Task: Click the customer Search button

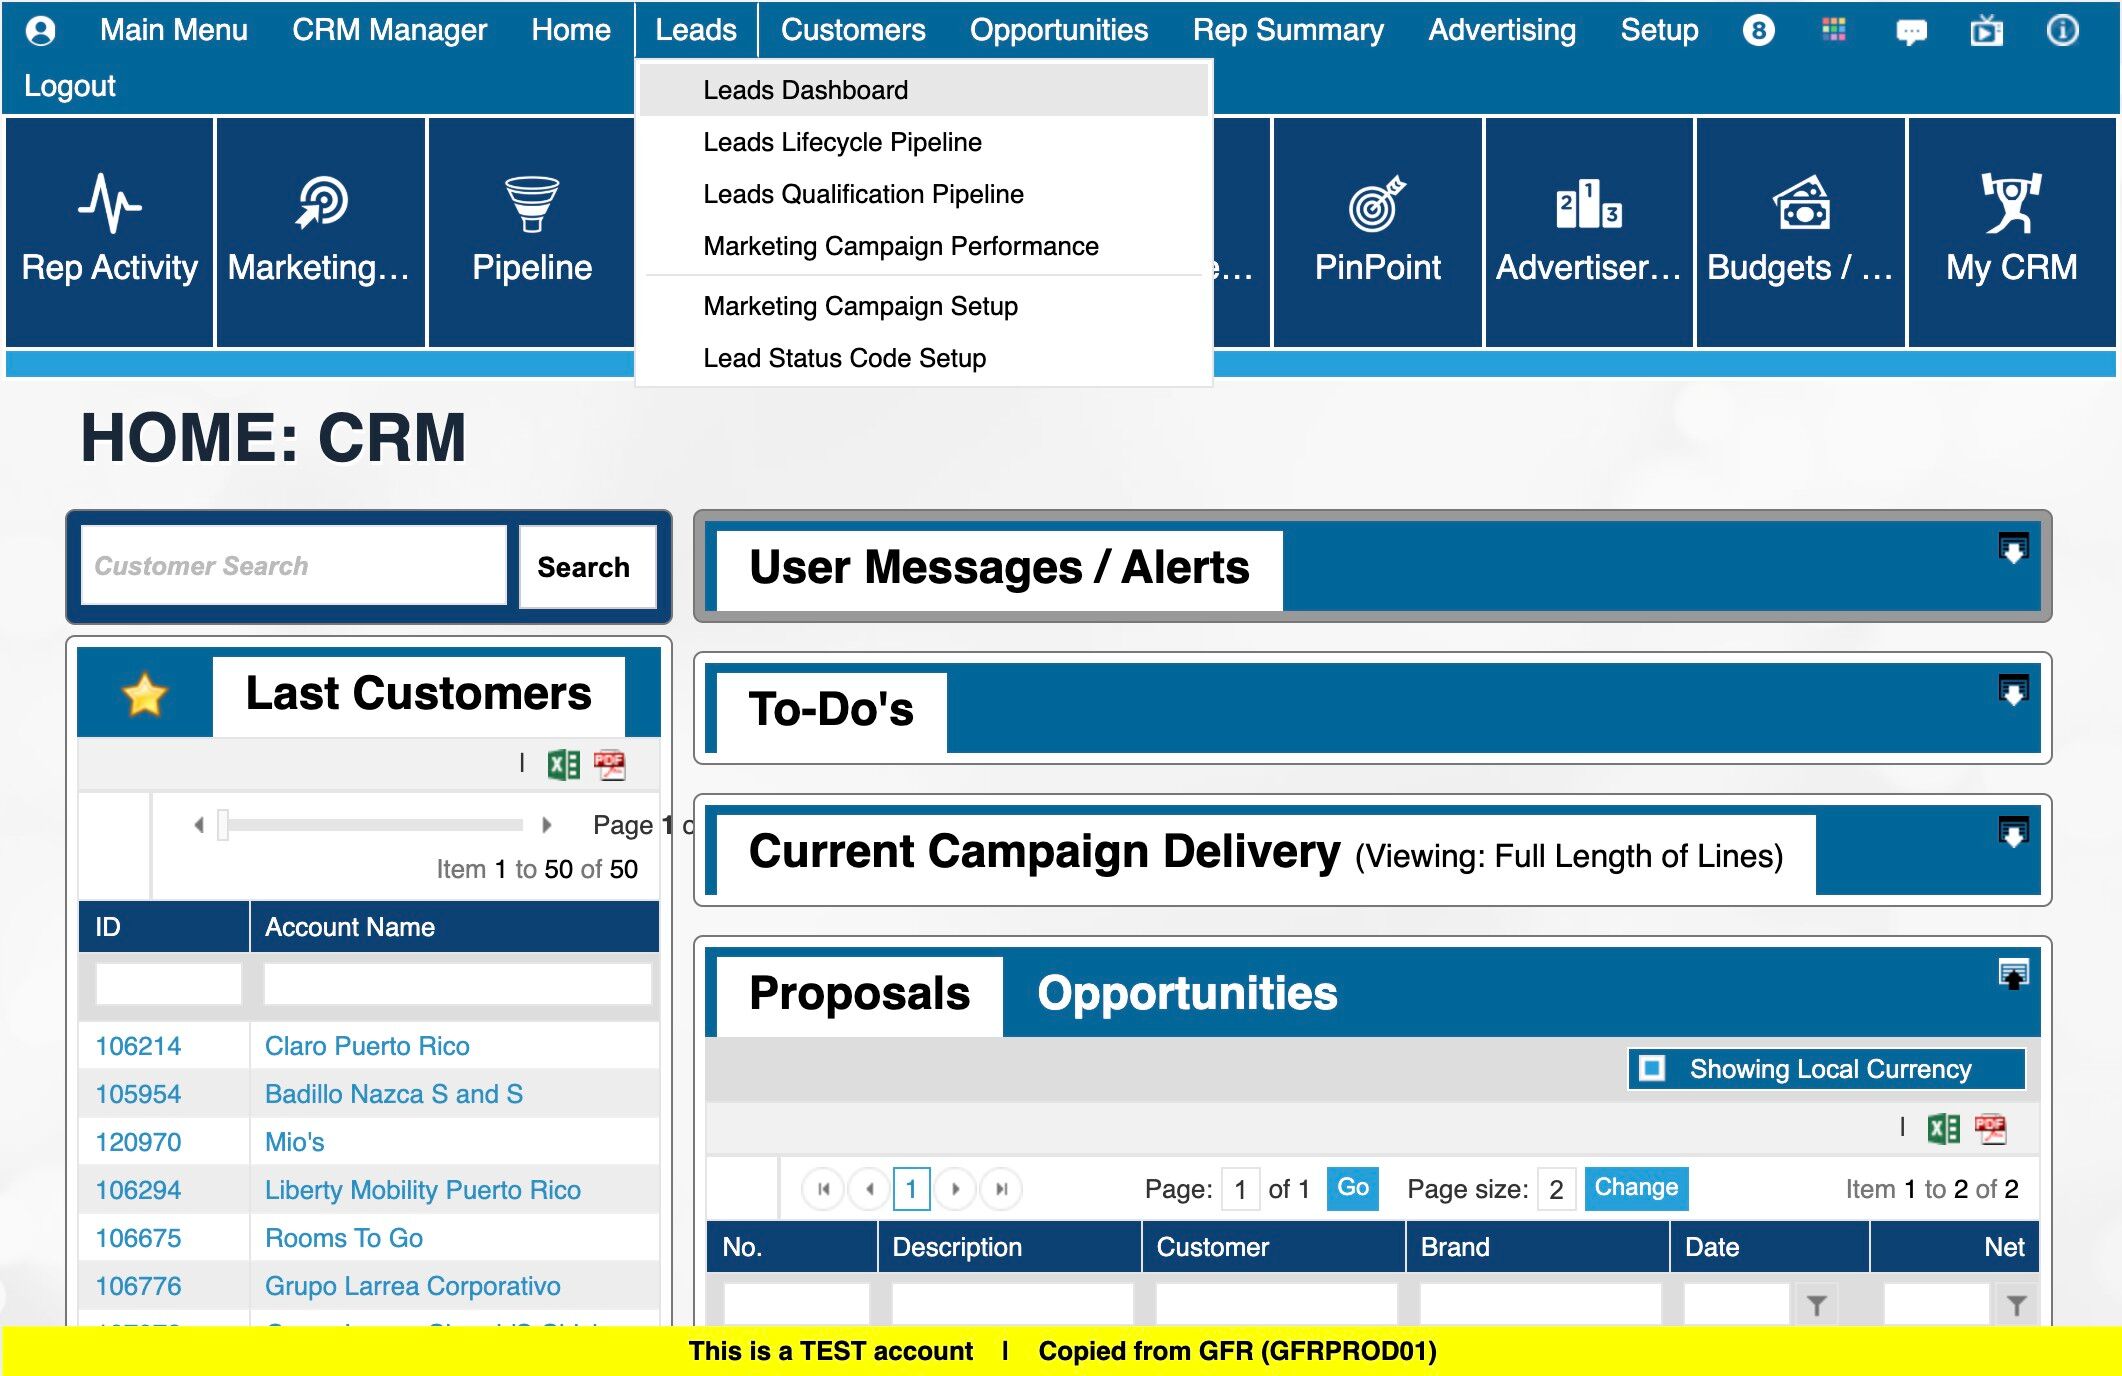Action: point(584,567)
